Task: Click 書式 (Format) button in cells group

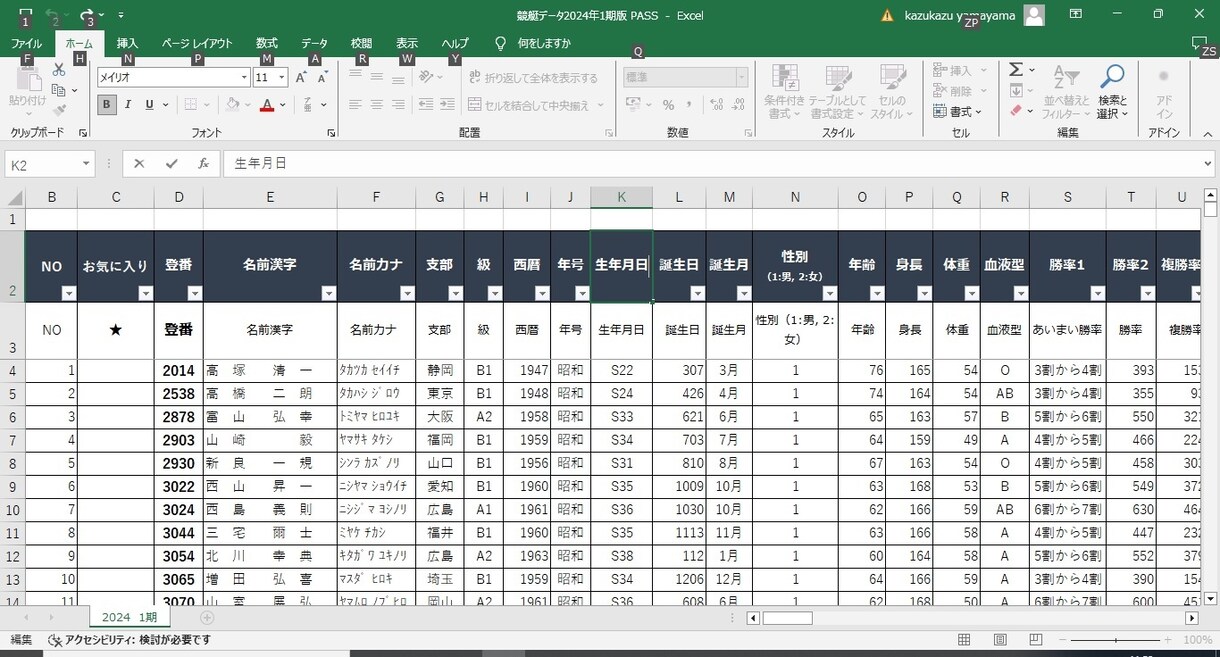Action: [x=957, y=112]
